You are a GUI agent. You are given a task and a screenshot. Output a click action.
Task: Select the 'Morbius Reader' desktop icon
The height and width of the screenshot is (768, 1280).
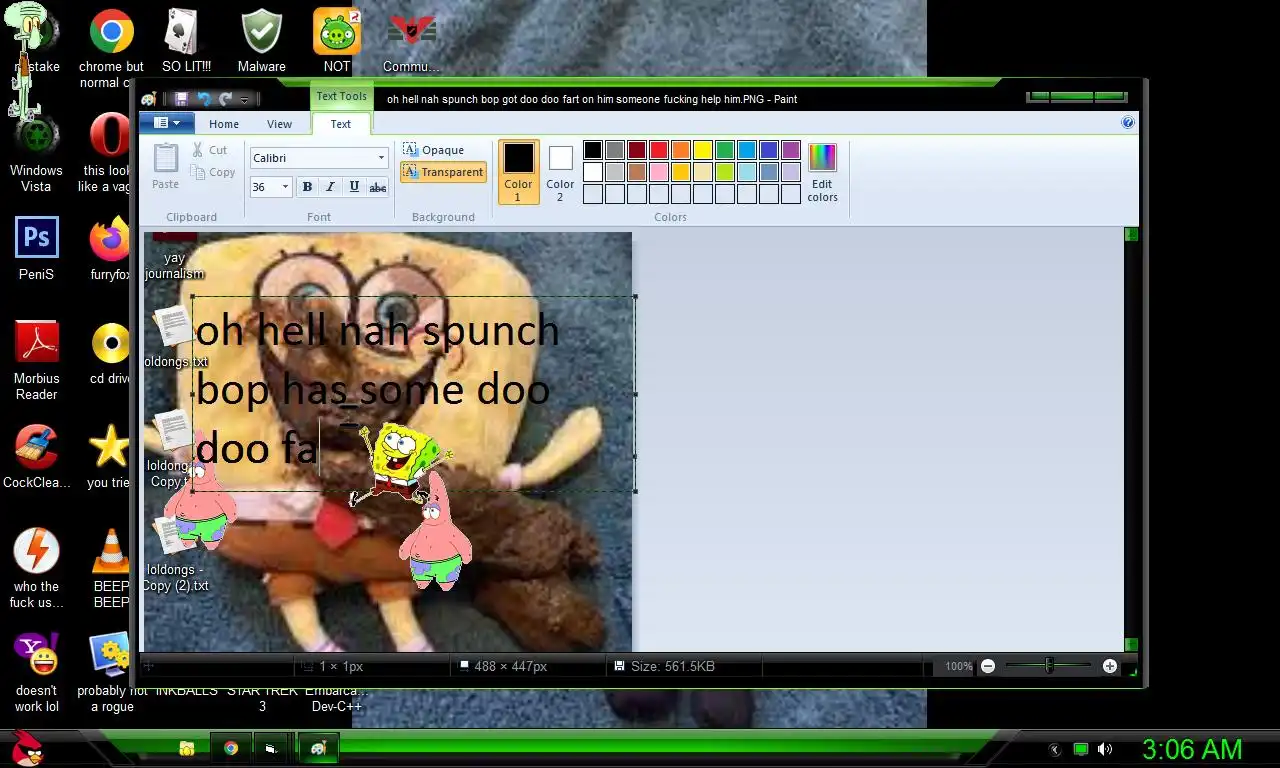pos(36,360)
